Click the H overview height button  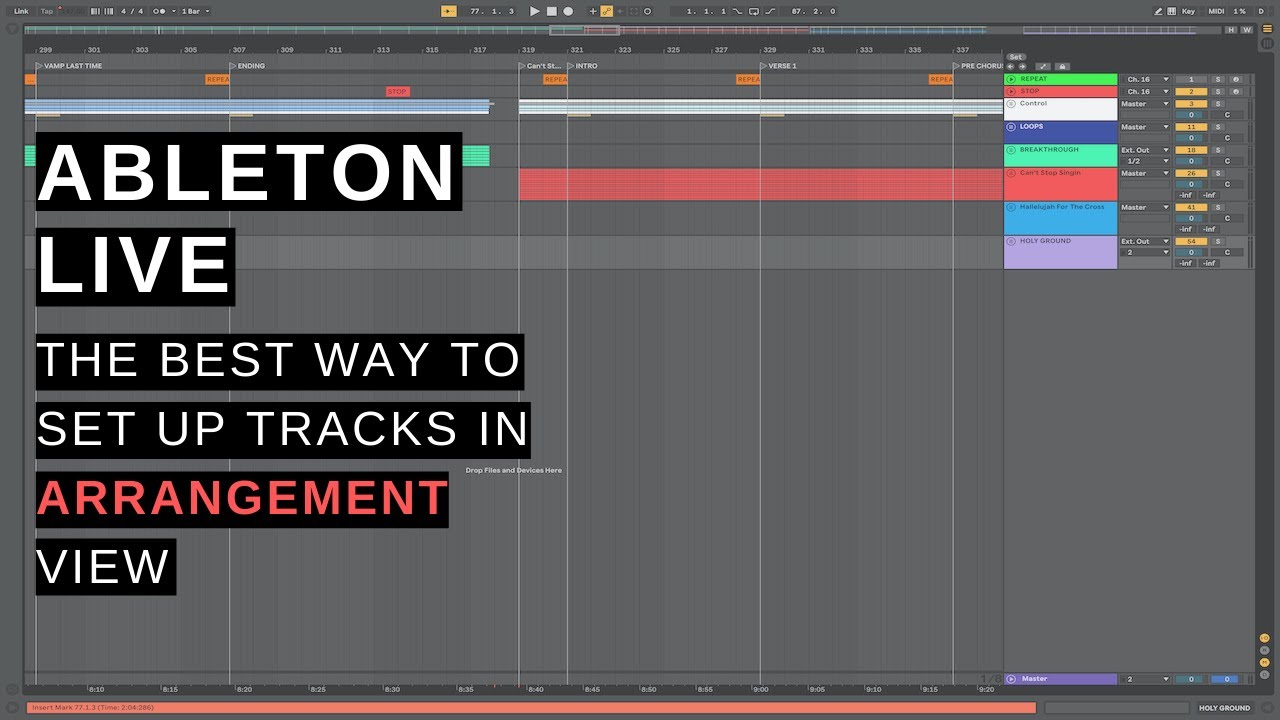pyautogui.click(x=1231, y=29)
